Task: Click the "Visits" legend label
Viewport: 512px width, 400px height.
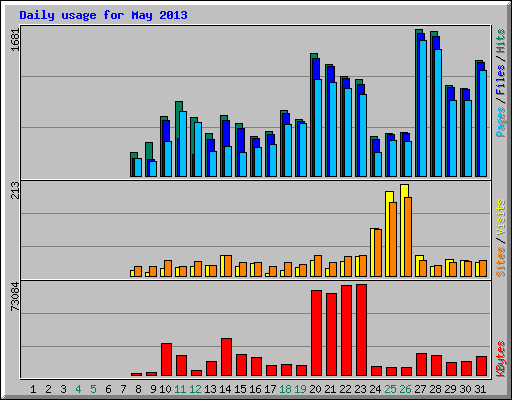Action: click(x=501, y=217)
